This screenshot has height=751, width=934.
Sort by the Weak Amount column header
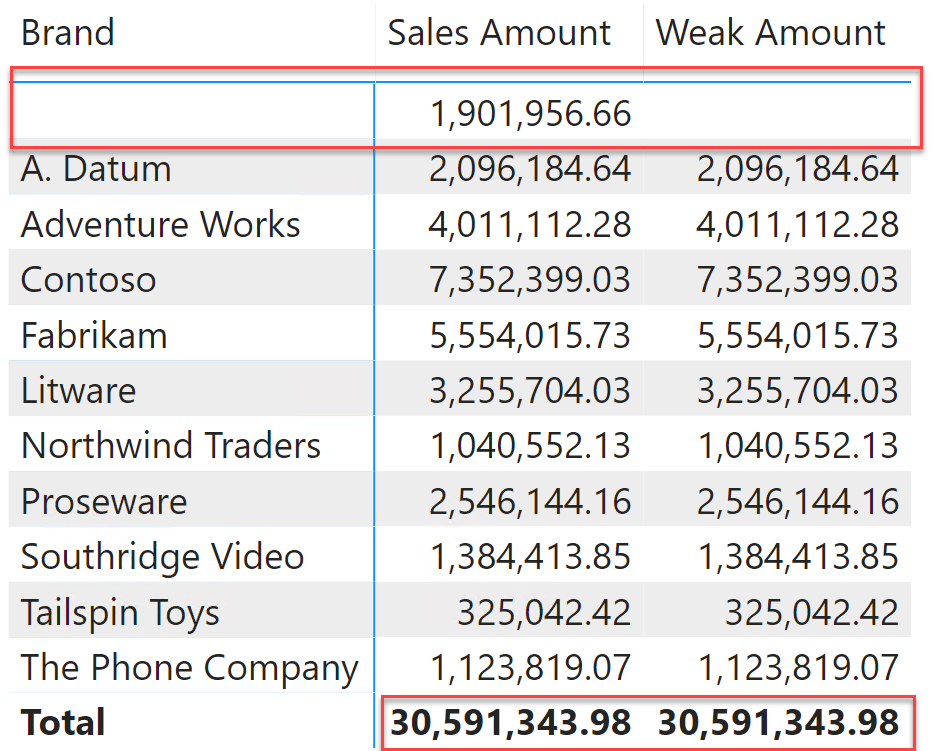coord(770,33)
